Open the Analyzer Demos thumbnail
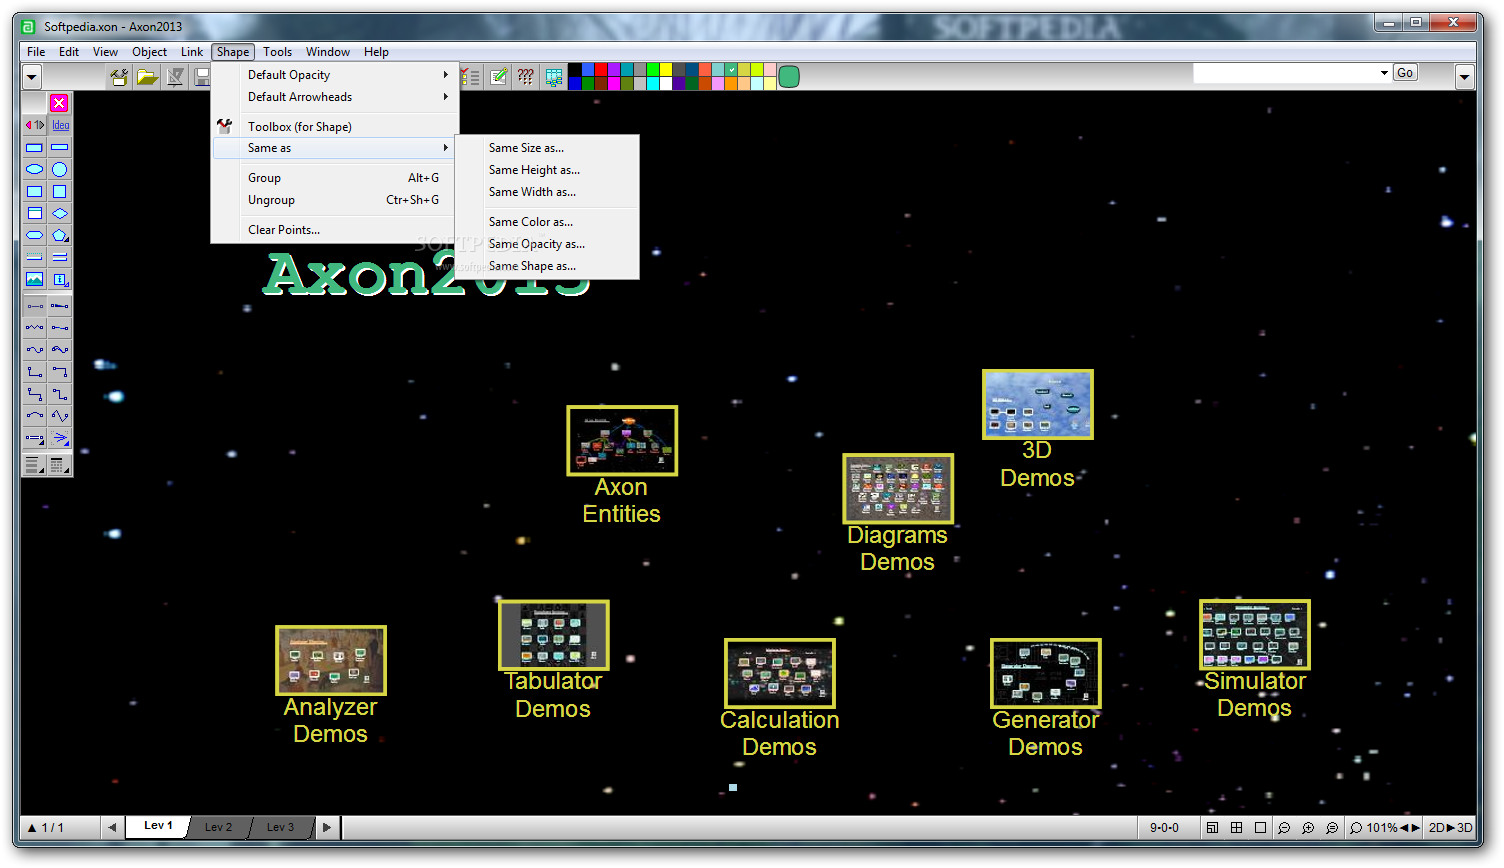 (x=331, y=660)
